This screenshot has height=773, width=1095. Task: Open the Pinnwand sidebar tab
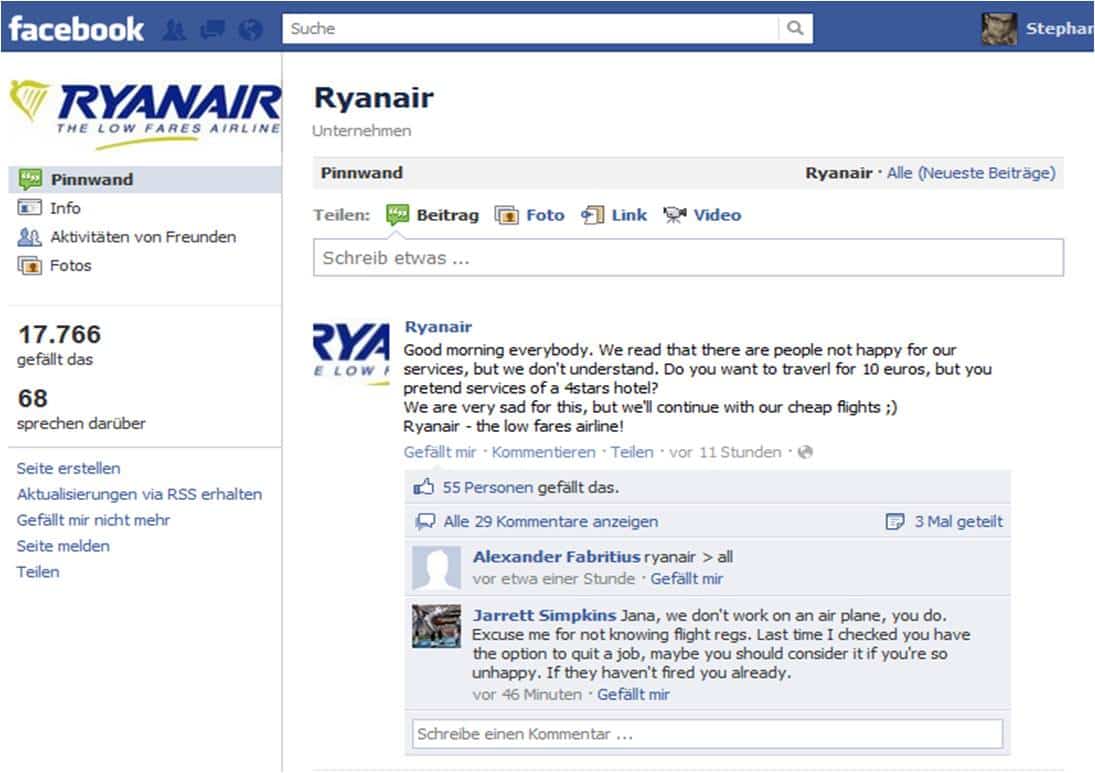[91, 180]
